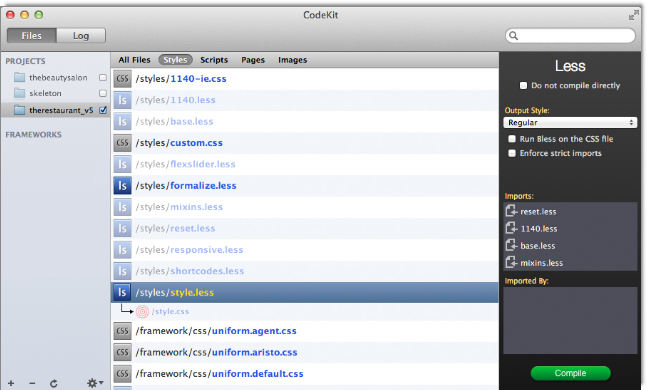Click the import icon beside mixins.less
The height and width of the screenshot is (390, 647).
(x=511, y=262)
